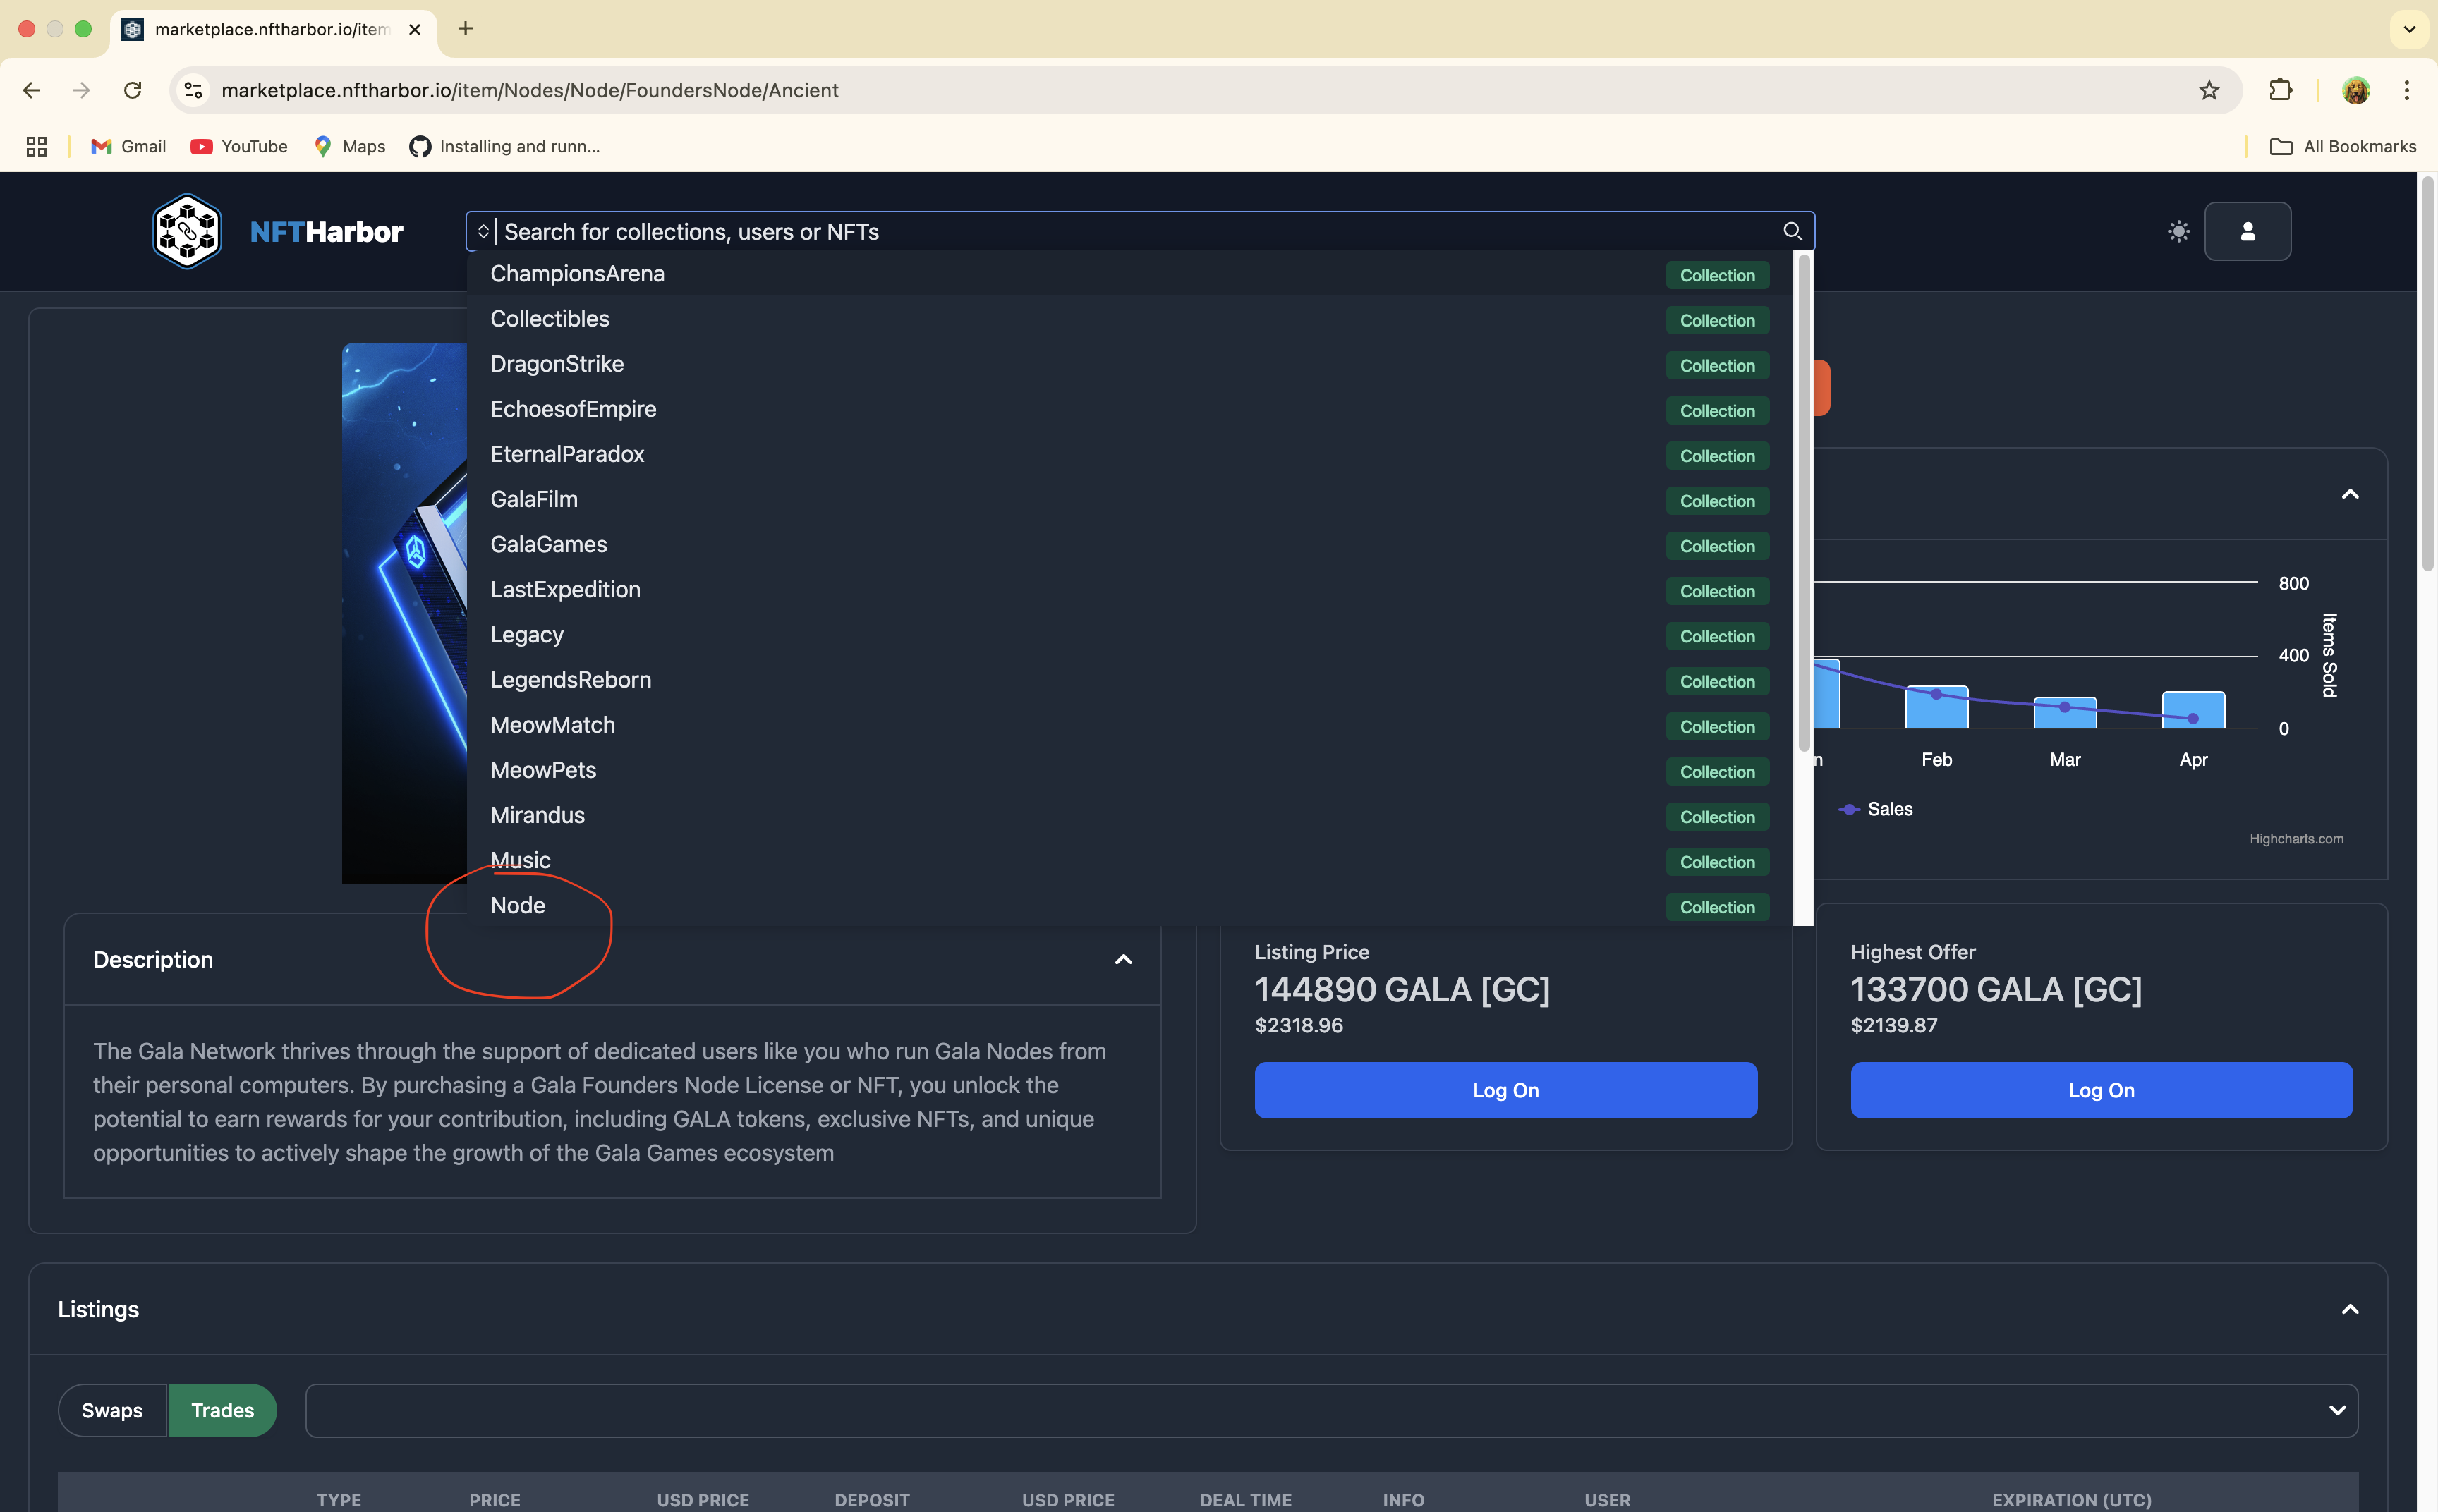Switch to the Trades tab
Image resolution: width=2438 pixels, height=1512 pixels.
coord(222,1410)
